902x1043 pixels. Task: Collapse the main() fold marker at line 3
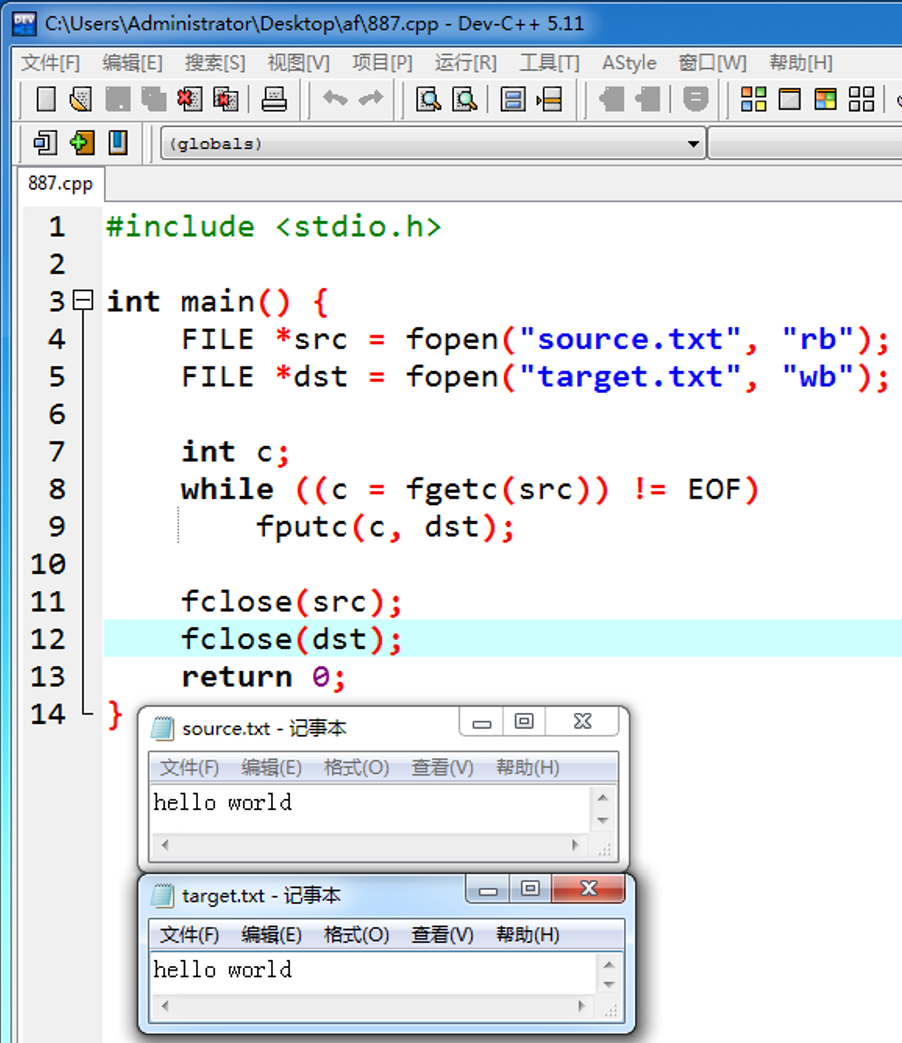pos(83,300)
